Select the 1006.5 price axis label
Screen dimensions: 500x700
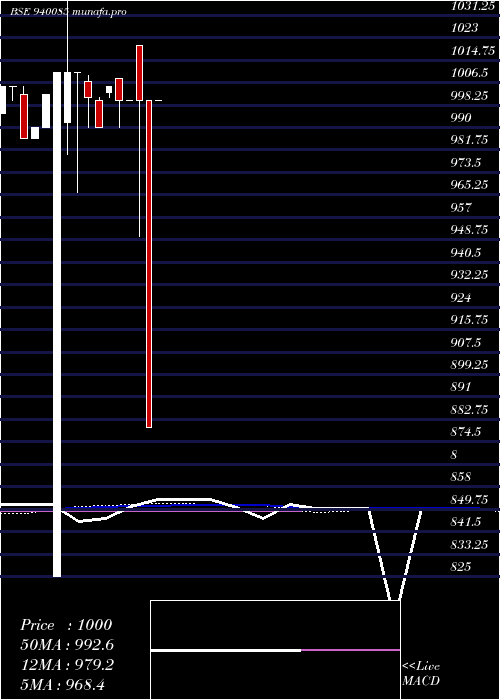pos(469,73)
